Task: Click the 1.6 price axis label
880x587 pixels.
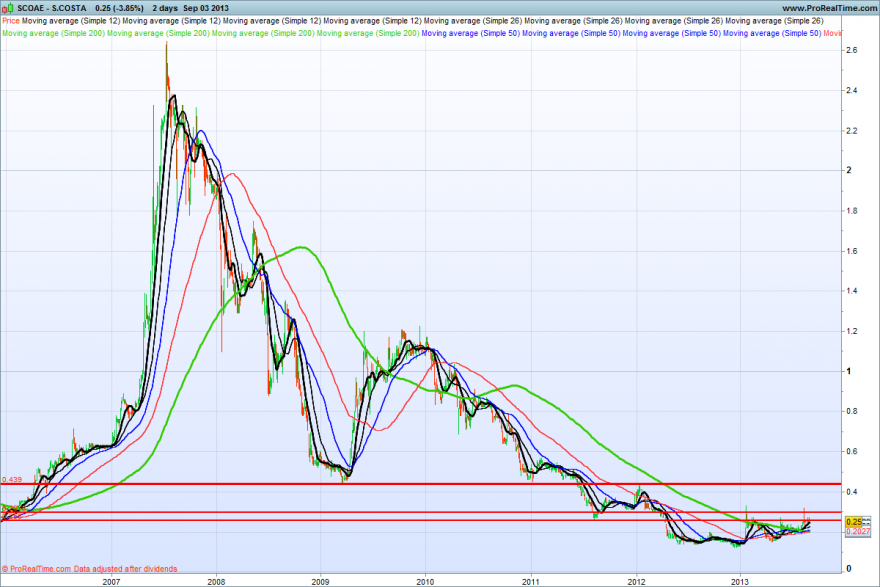Action: (x=851, y=251)
